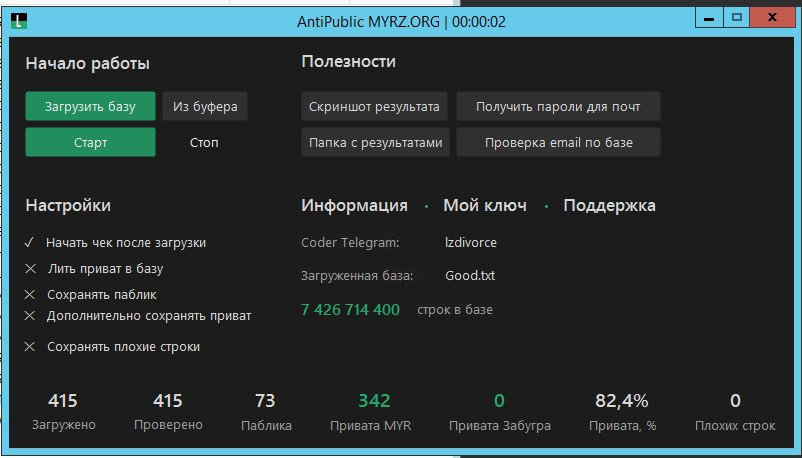Click the Telegram handle lzdivorce

coord(471,242)
